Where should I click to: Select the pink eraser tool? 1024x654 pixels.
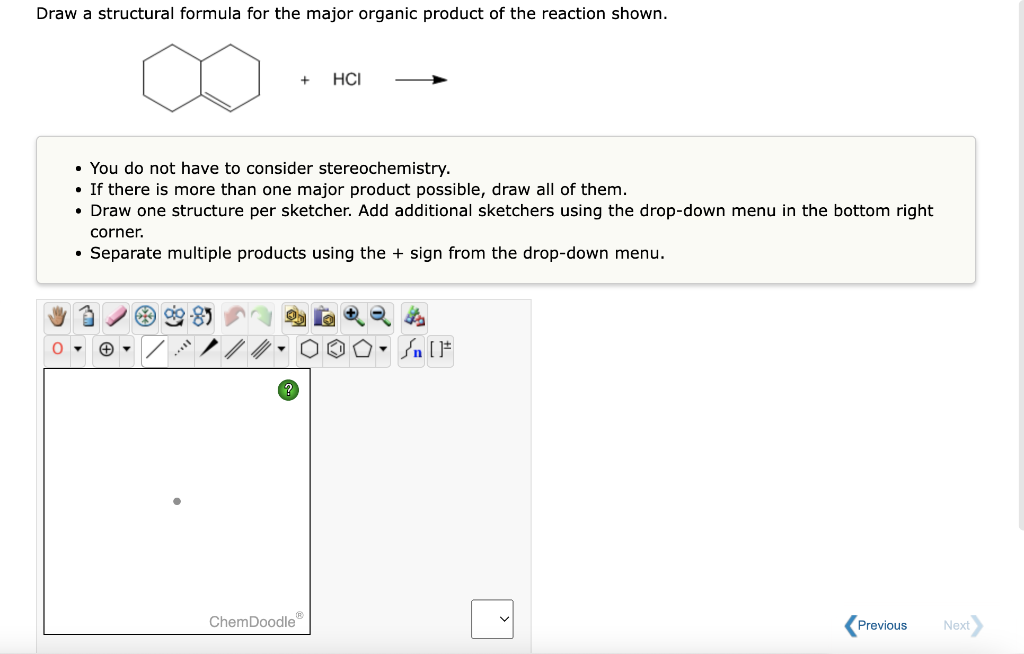point(116,317)
